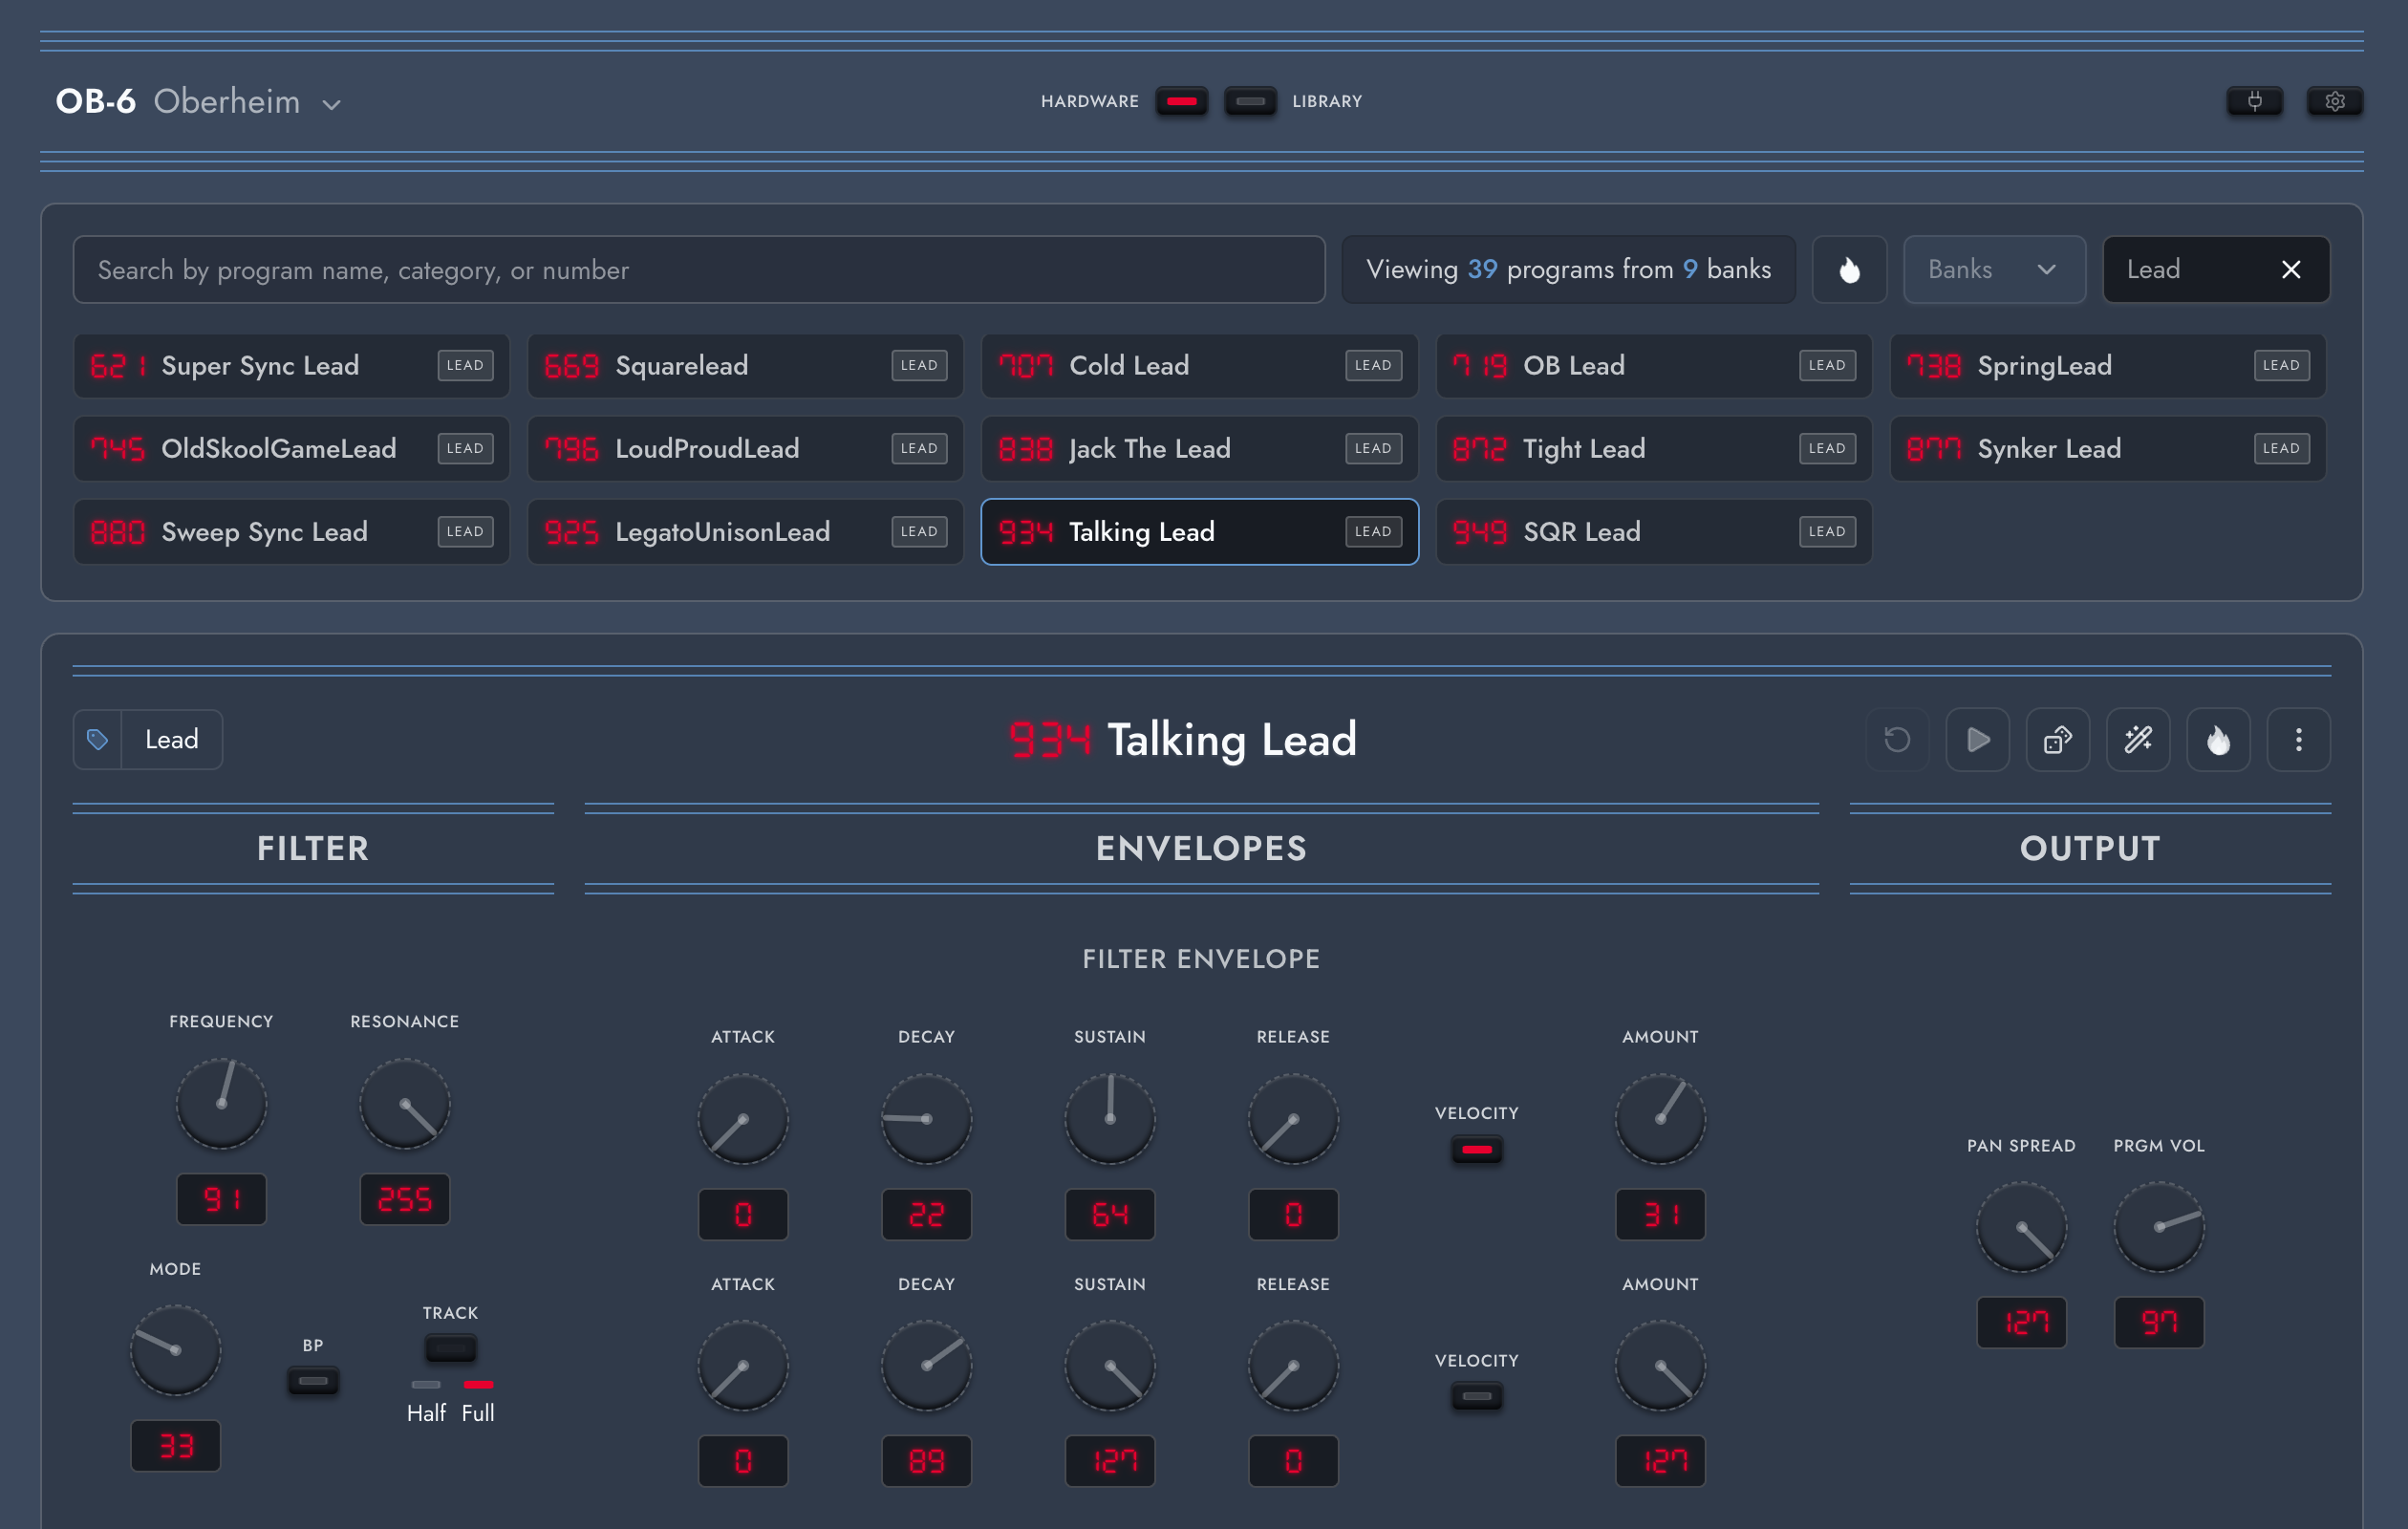The width and height of the screenshot is (2408, 1529).
Task: Click the second envelope Amount knob
Action: pos(1660,1365)
